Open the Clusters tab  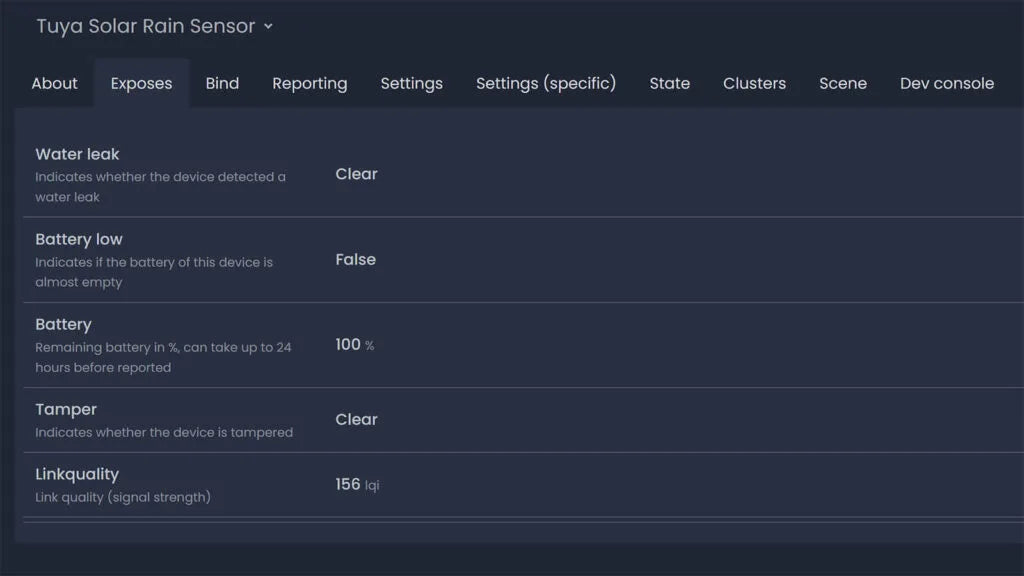(x=754, y=83)
